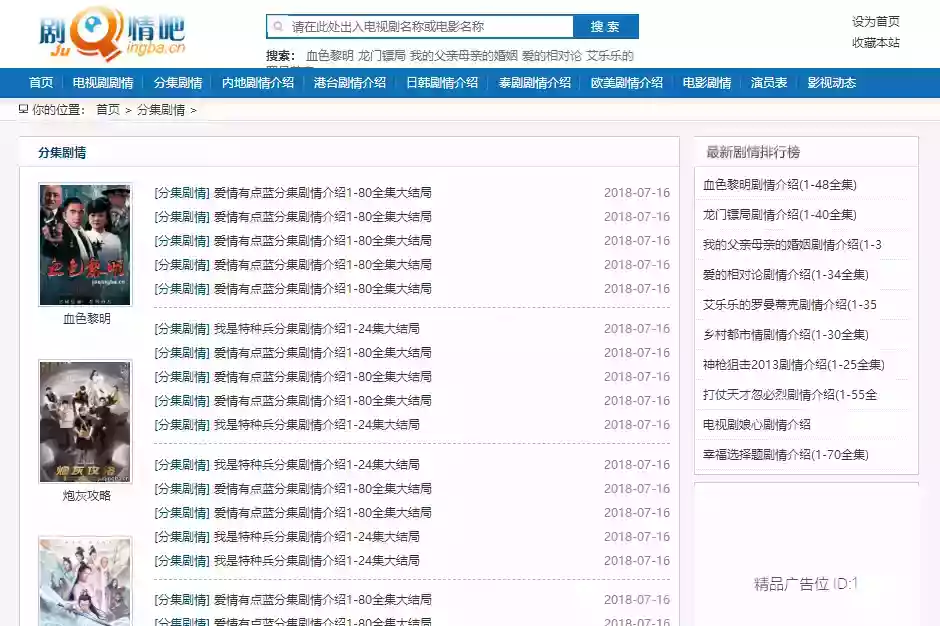Select hot search keyword 爱的相对论

tap(552, 56)
